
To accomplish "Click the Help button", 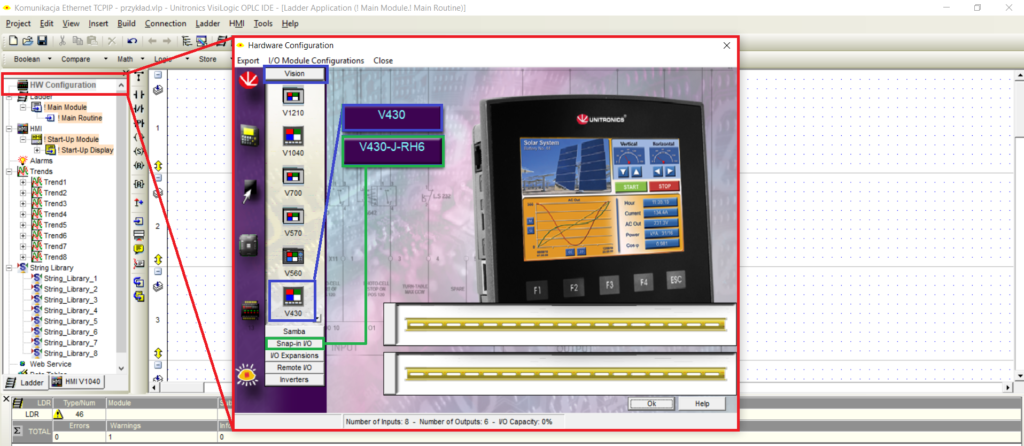I will (702, 404).
